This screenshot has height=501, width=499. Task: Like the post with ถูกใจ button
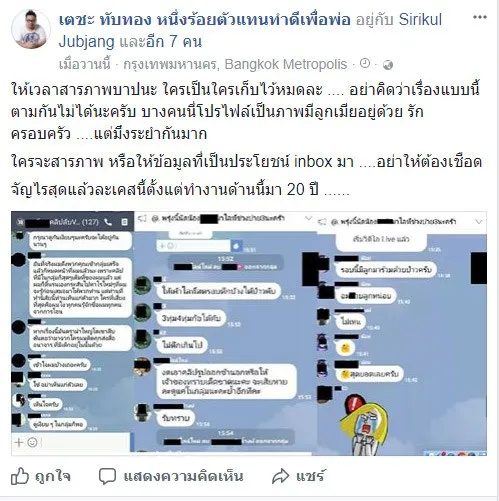[41, 476]
